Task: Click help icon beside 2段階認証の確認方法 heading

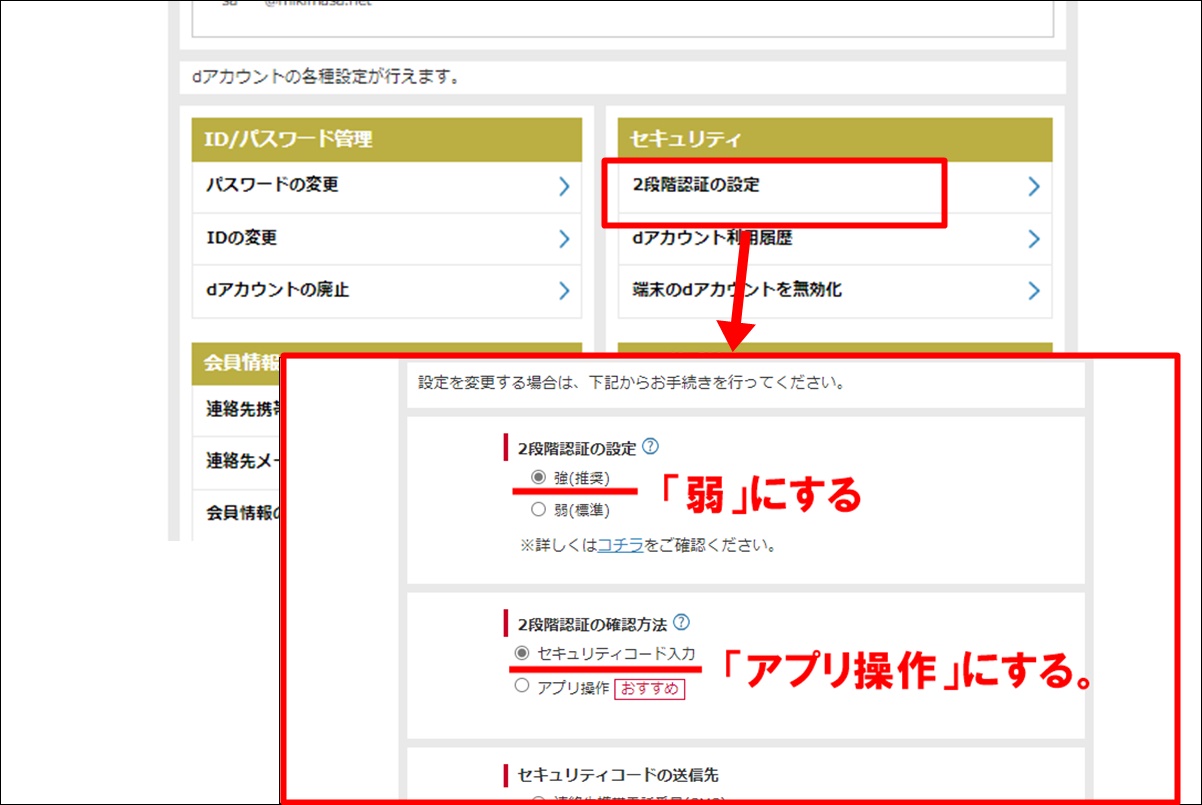Action: (682, 623)
